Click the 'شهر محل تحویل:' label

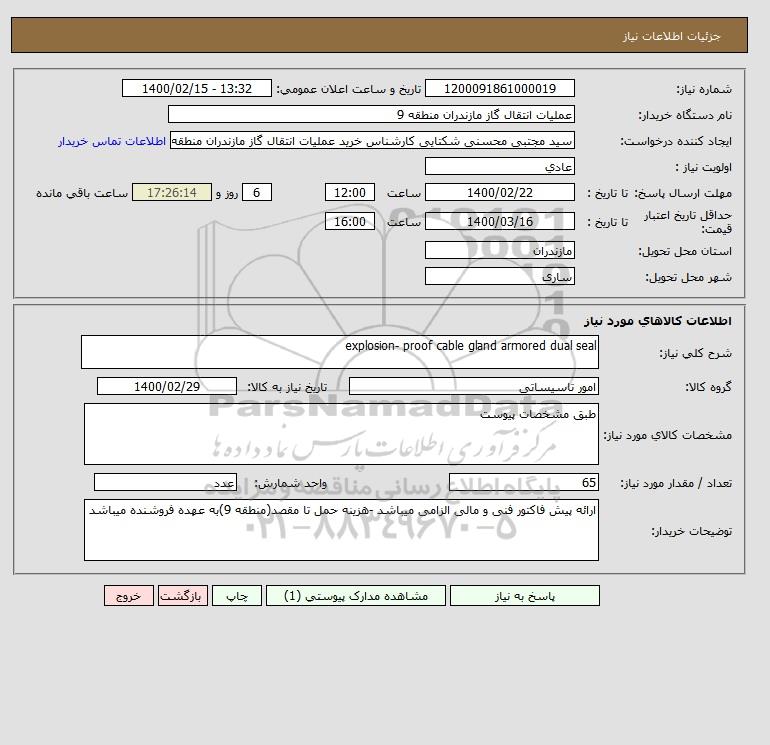point(688,277)
